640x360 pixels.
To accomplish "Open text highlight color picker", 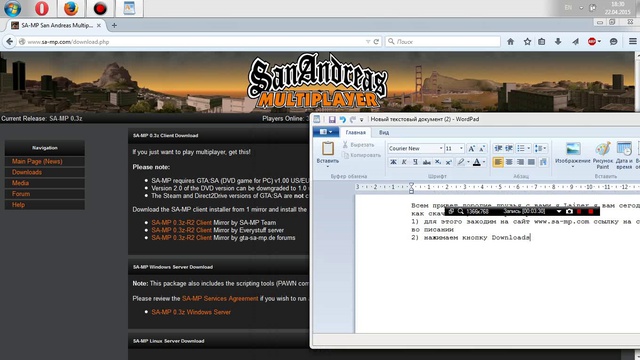I will pyautogui.click(x=461, y=162).
